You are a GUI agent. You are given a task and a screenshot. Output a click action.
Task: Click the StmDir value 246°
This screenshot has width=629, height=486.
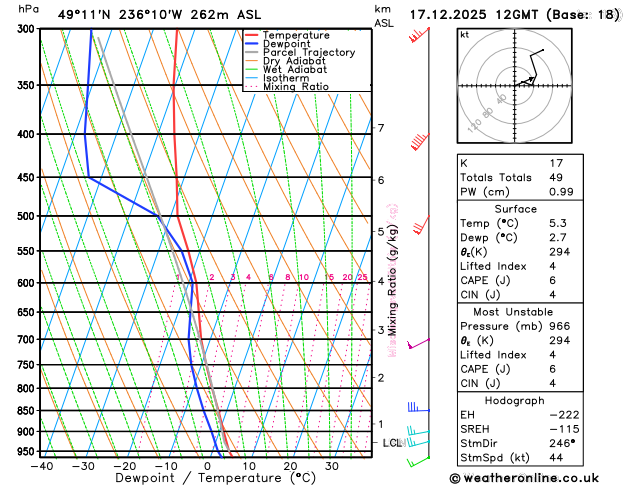click(x=562, y=443)
